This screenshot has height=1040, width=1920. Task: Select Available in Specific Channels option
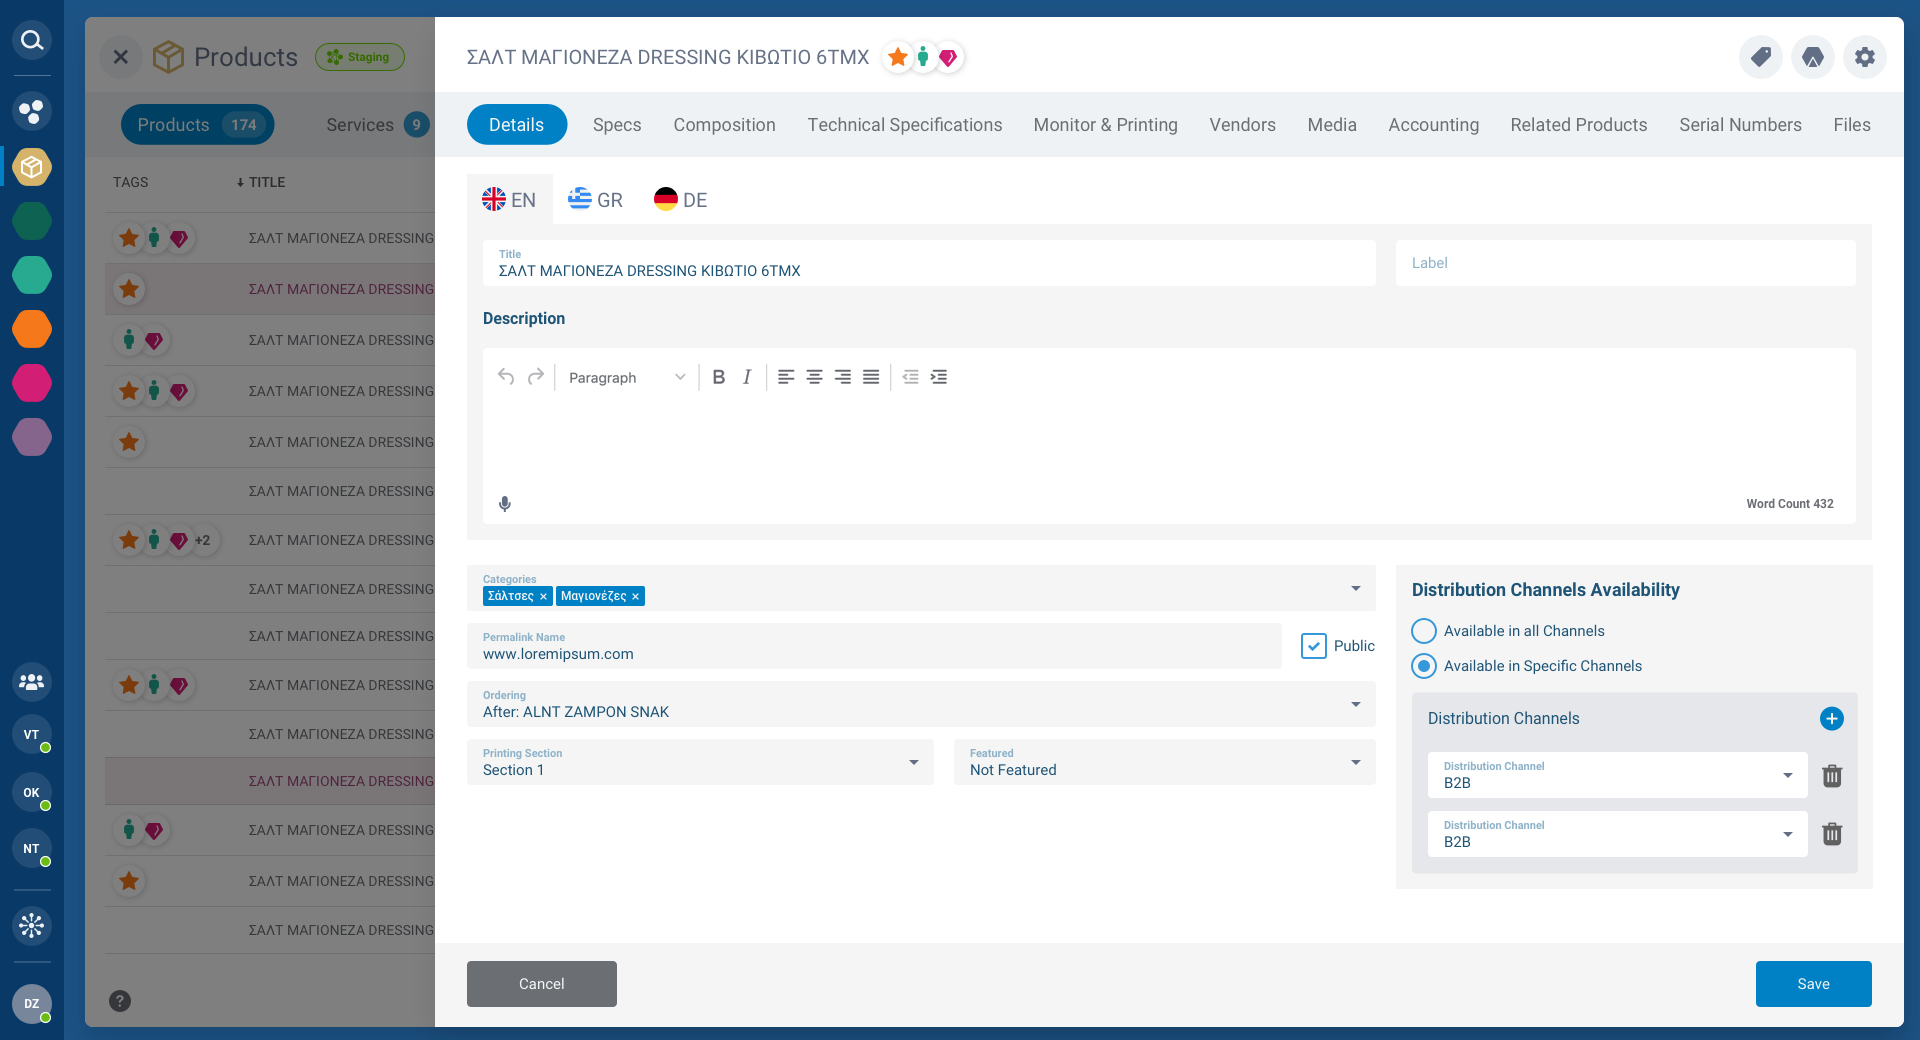point(1423,666)
